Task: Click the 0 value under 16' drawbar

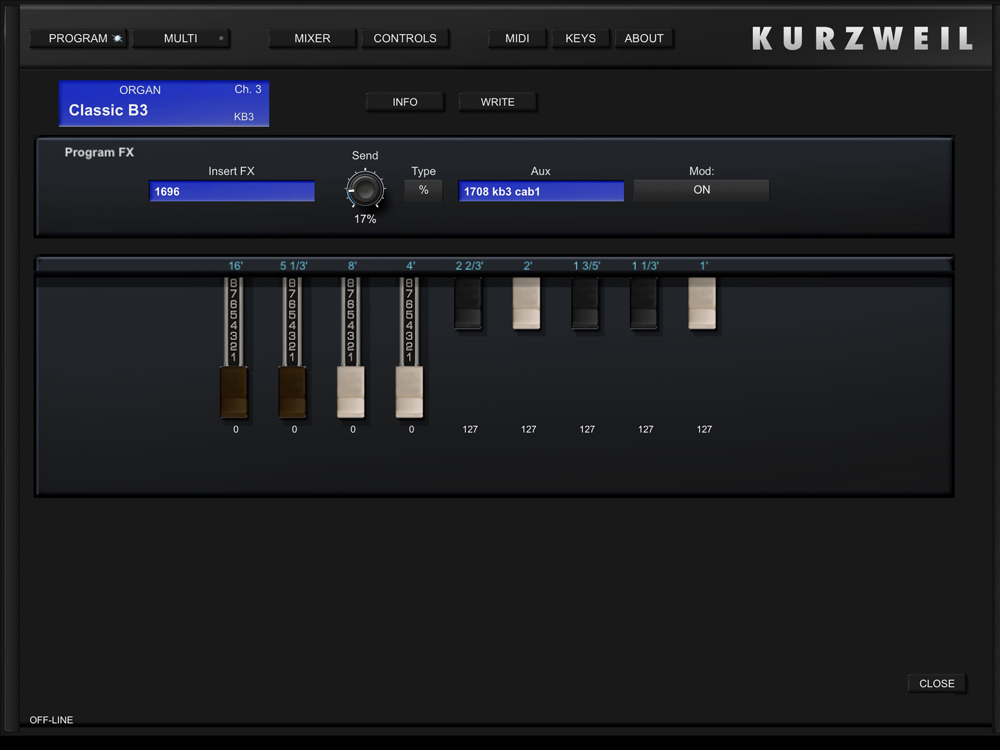Action: click(x=235, y=430)
